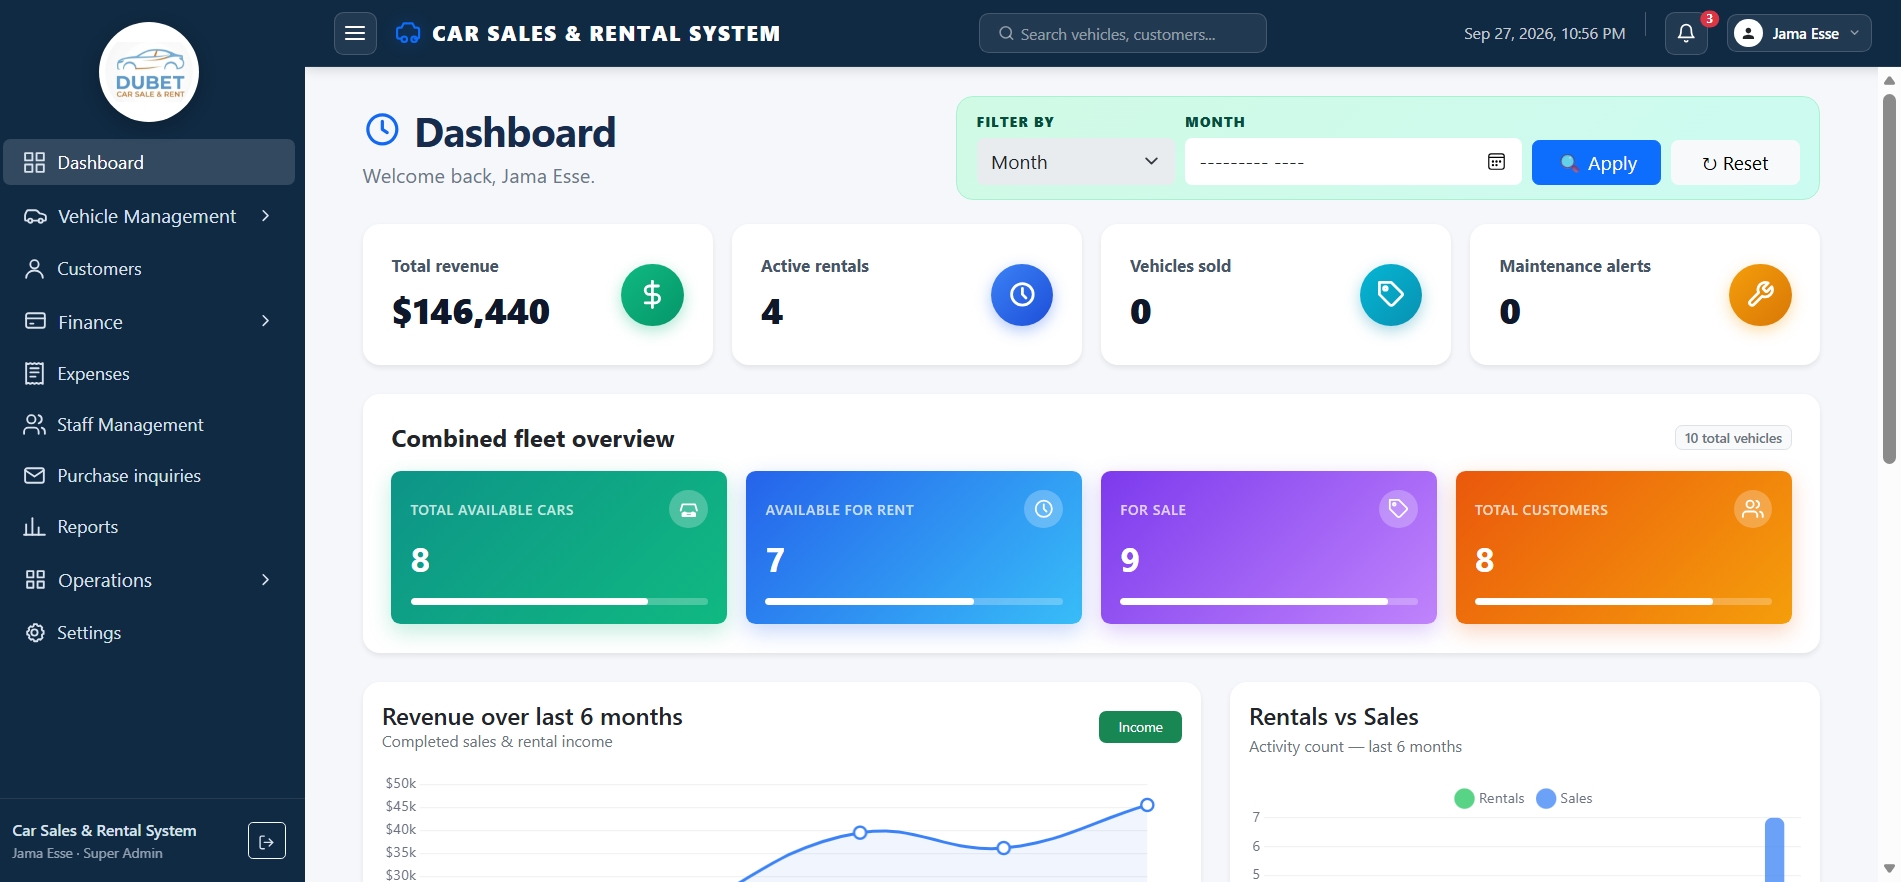
Task: Open Purchase inquiries
Action: pos(149,476)
